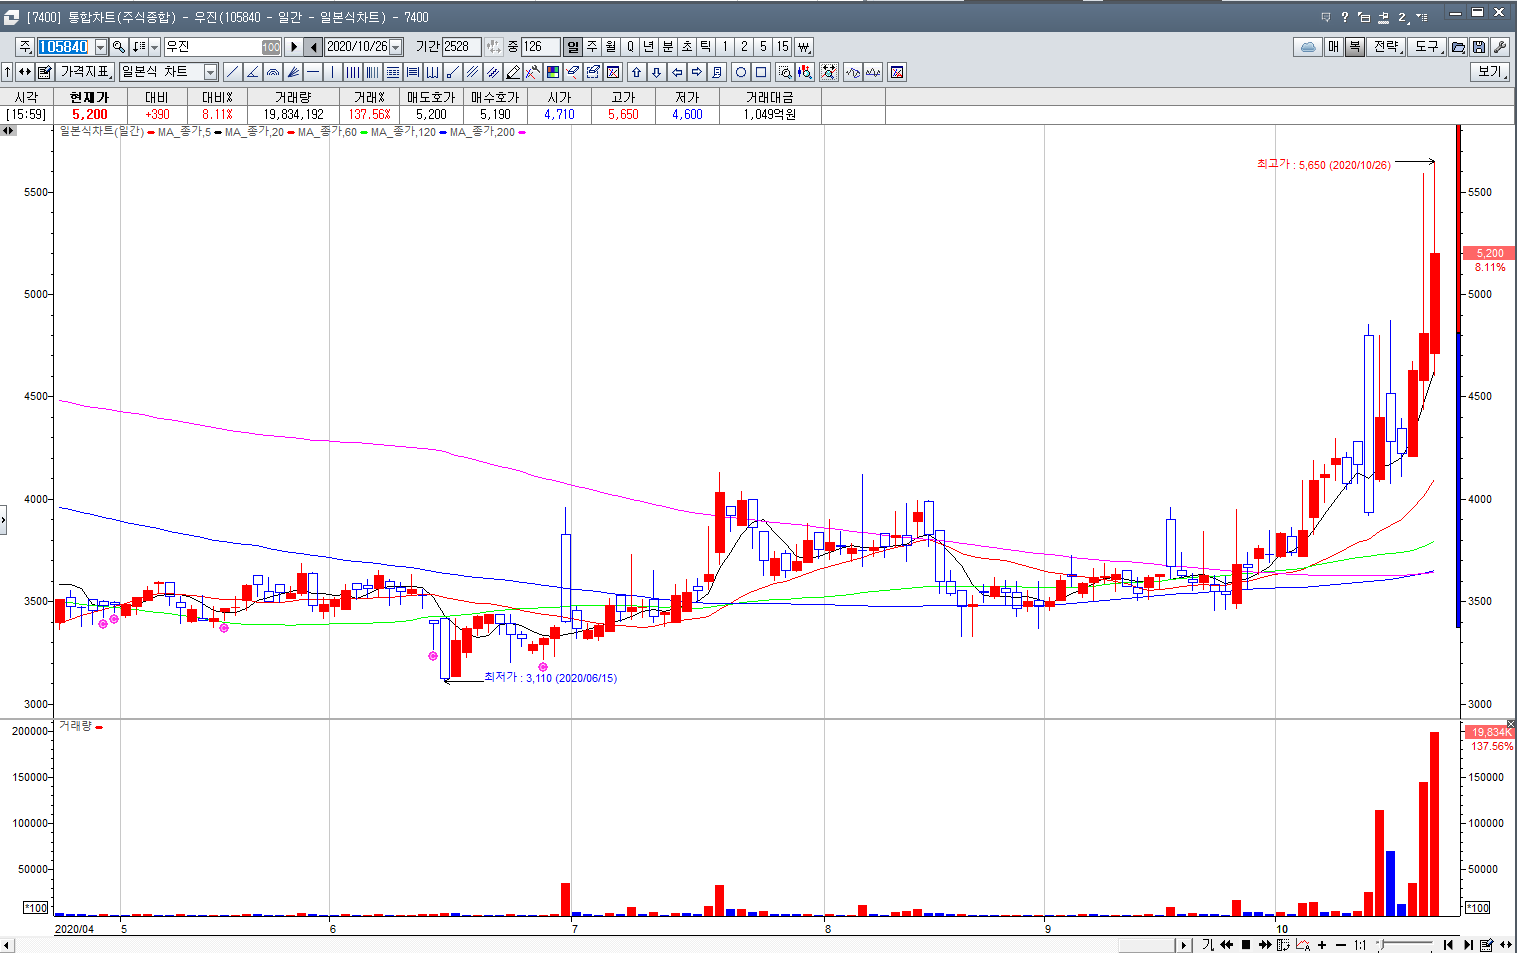Click the stock code 105840 input field
The image size is (1517, 953).
64,47
